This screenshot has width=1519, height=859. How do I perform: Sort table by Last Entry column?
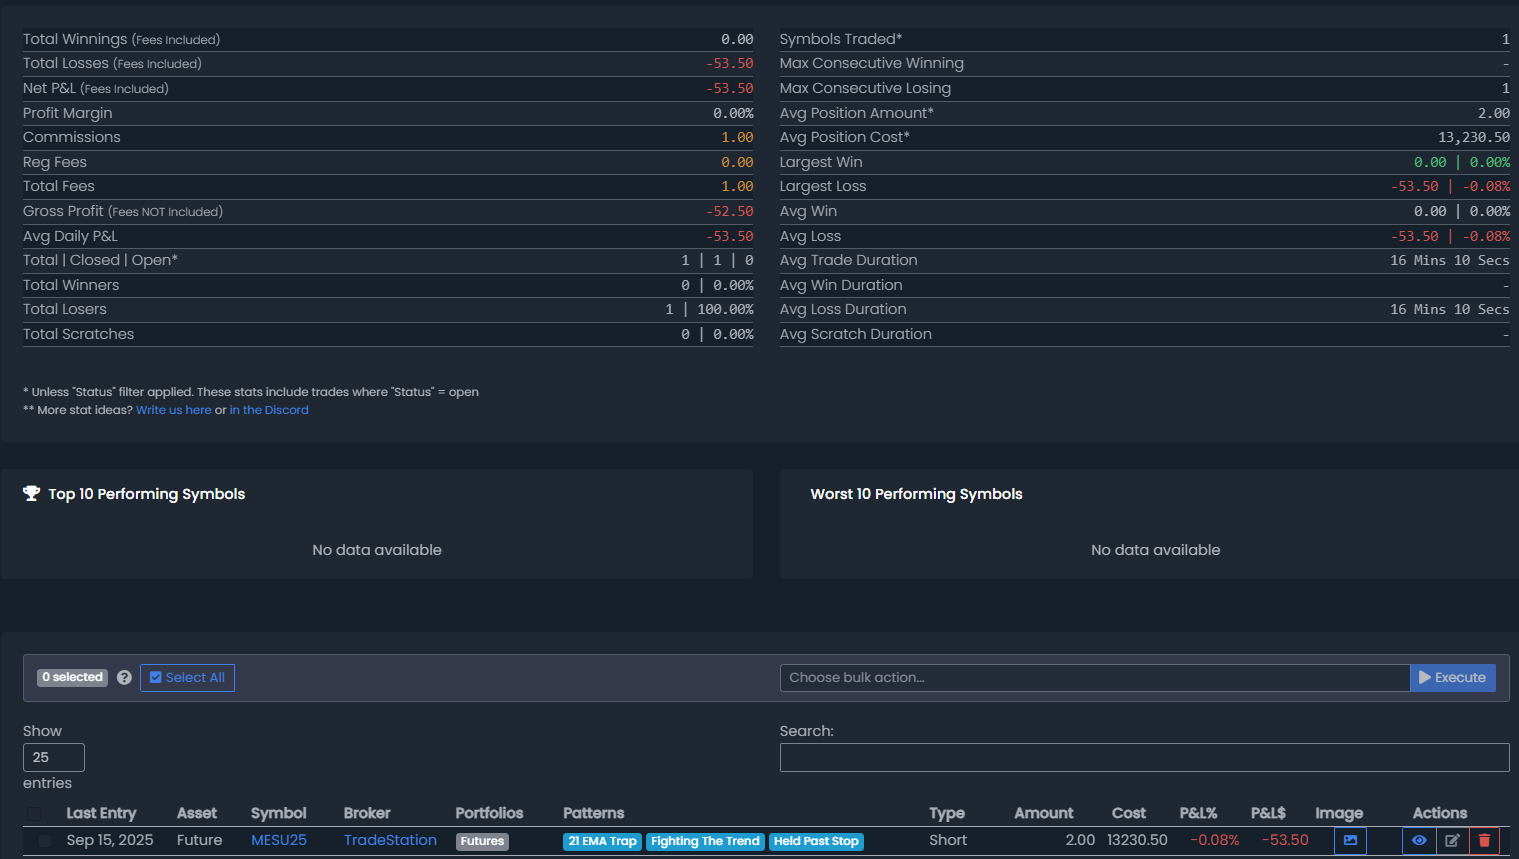tap(101, 813)
